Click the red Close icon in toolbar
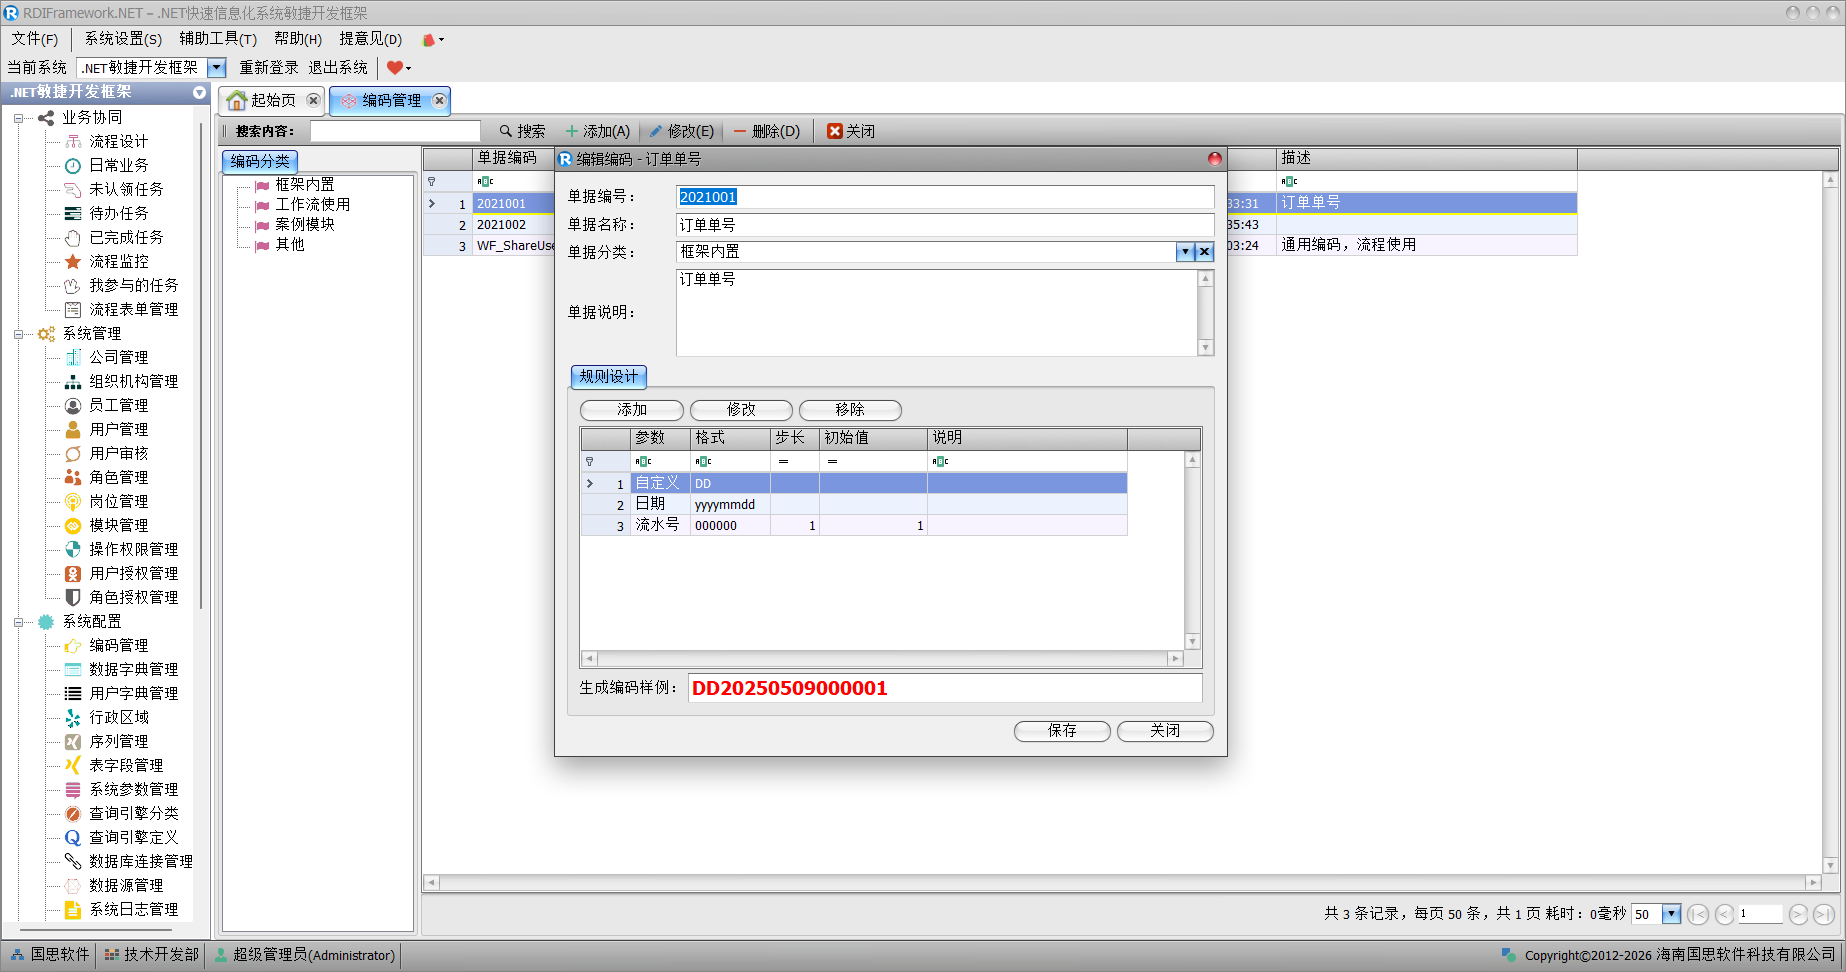Image resolution: width=1846 pixels, height=972 pixels. [834, 131]
